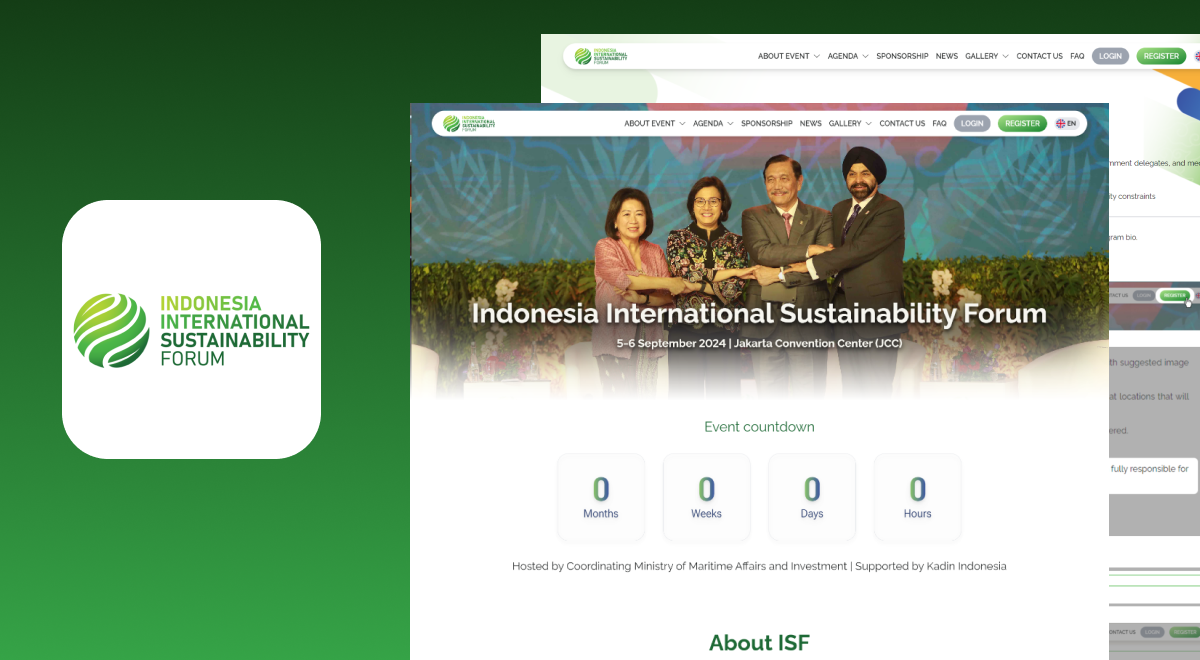Viewport: 1200px width, 660px height.
Task: Open the FAQ page from the navbar
Action: [x=939, y=123]
